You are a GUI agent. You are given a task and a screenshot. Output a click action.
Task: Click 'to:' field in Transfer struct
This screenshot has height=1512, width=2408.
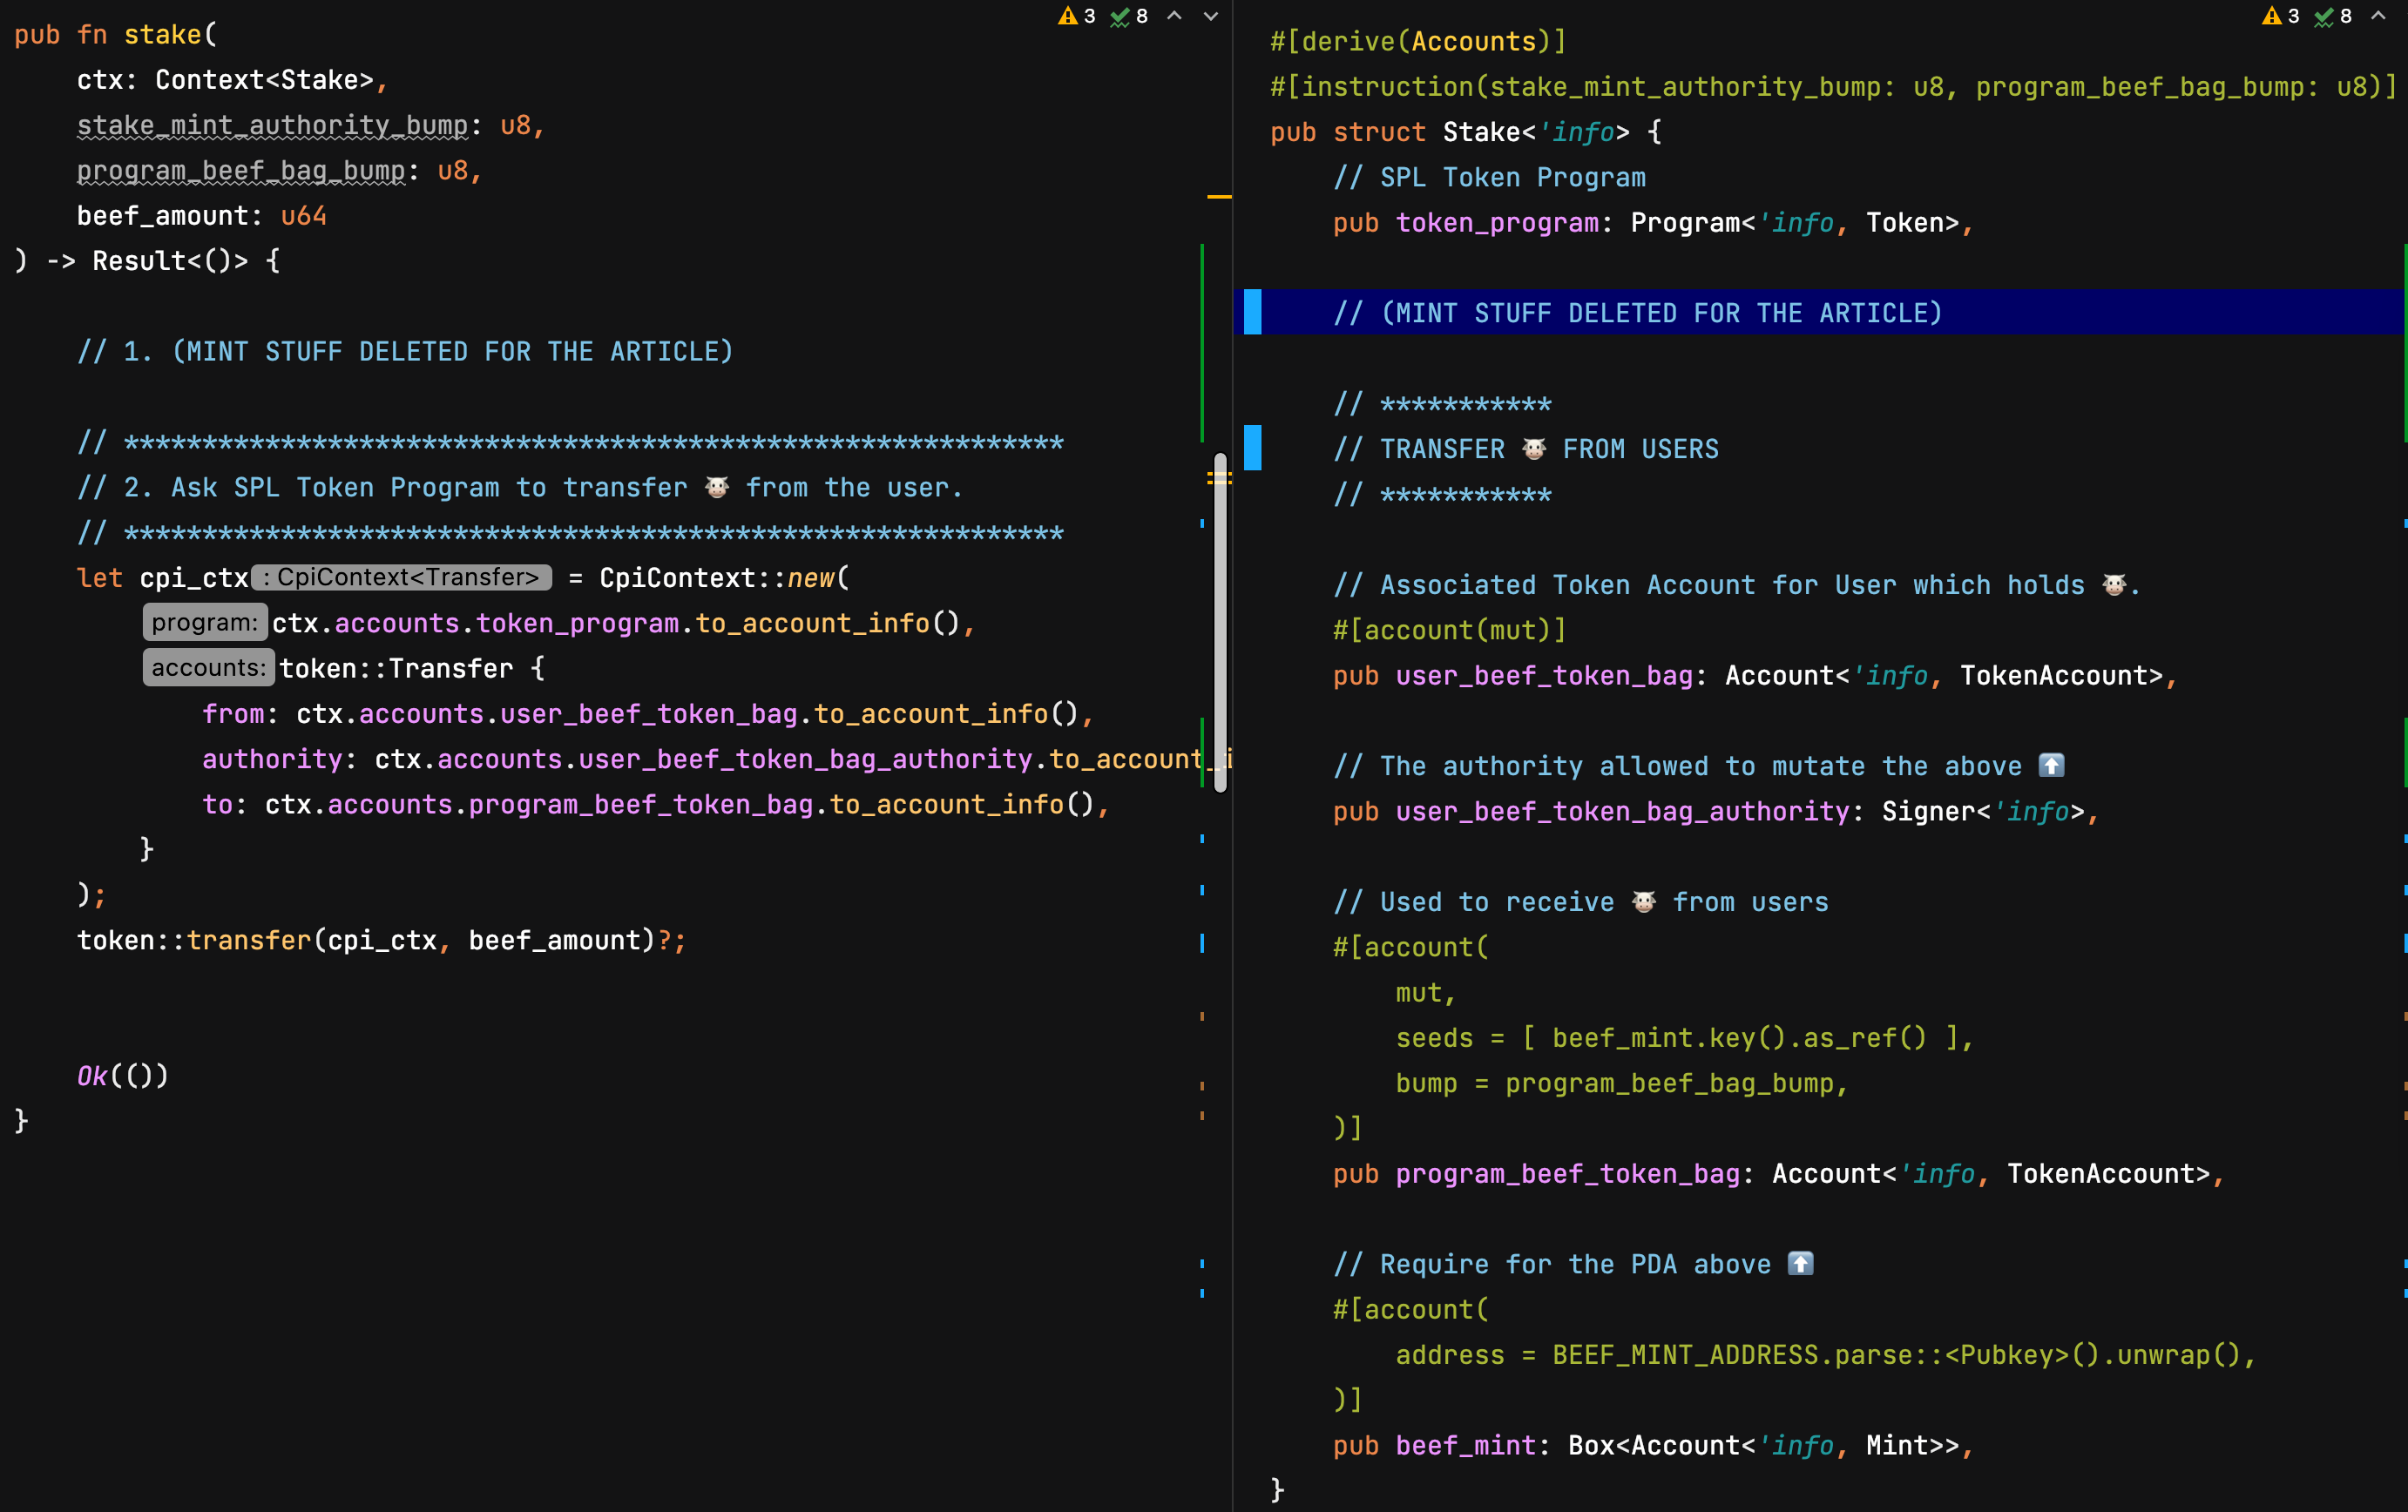point(225,805)
